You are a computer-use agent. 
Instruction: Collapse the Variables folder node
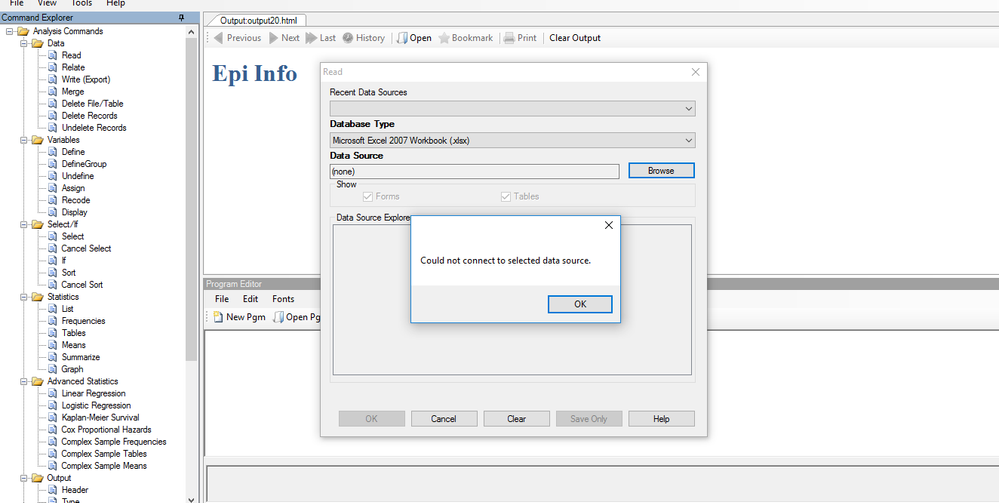tap(24, 140)
